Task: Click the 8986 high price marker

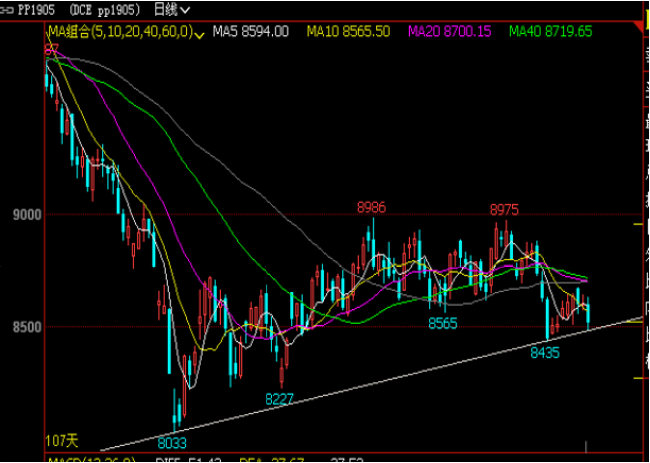Action: click(371, 207)
